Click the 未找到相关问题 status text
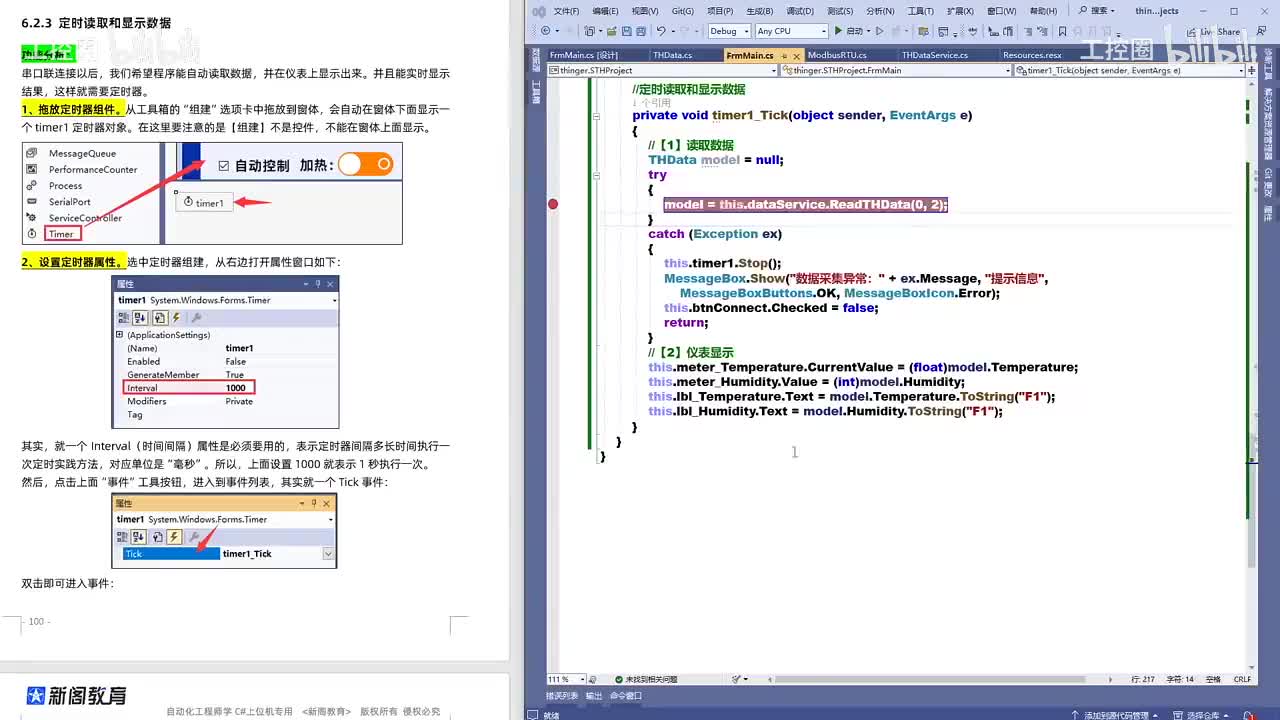Viewport: 1280px width, 720px height. pyautogui.click(x=651, y=679)
